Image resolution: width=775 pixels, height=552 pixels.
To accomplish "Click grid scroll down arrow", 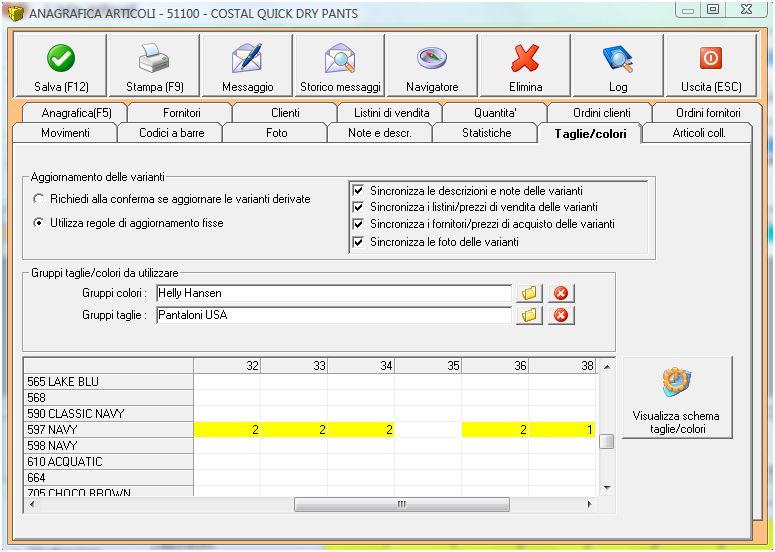I will 607,488.
